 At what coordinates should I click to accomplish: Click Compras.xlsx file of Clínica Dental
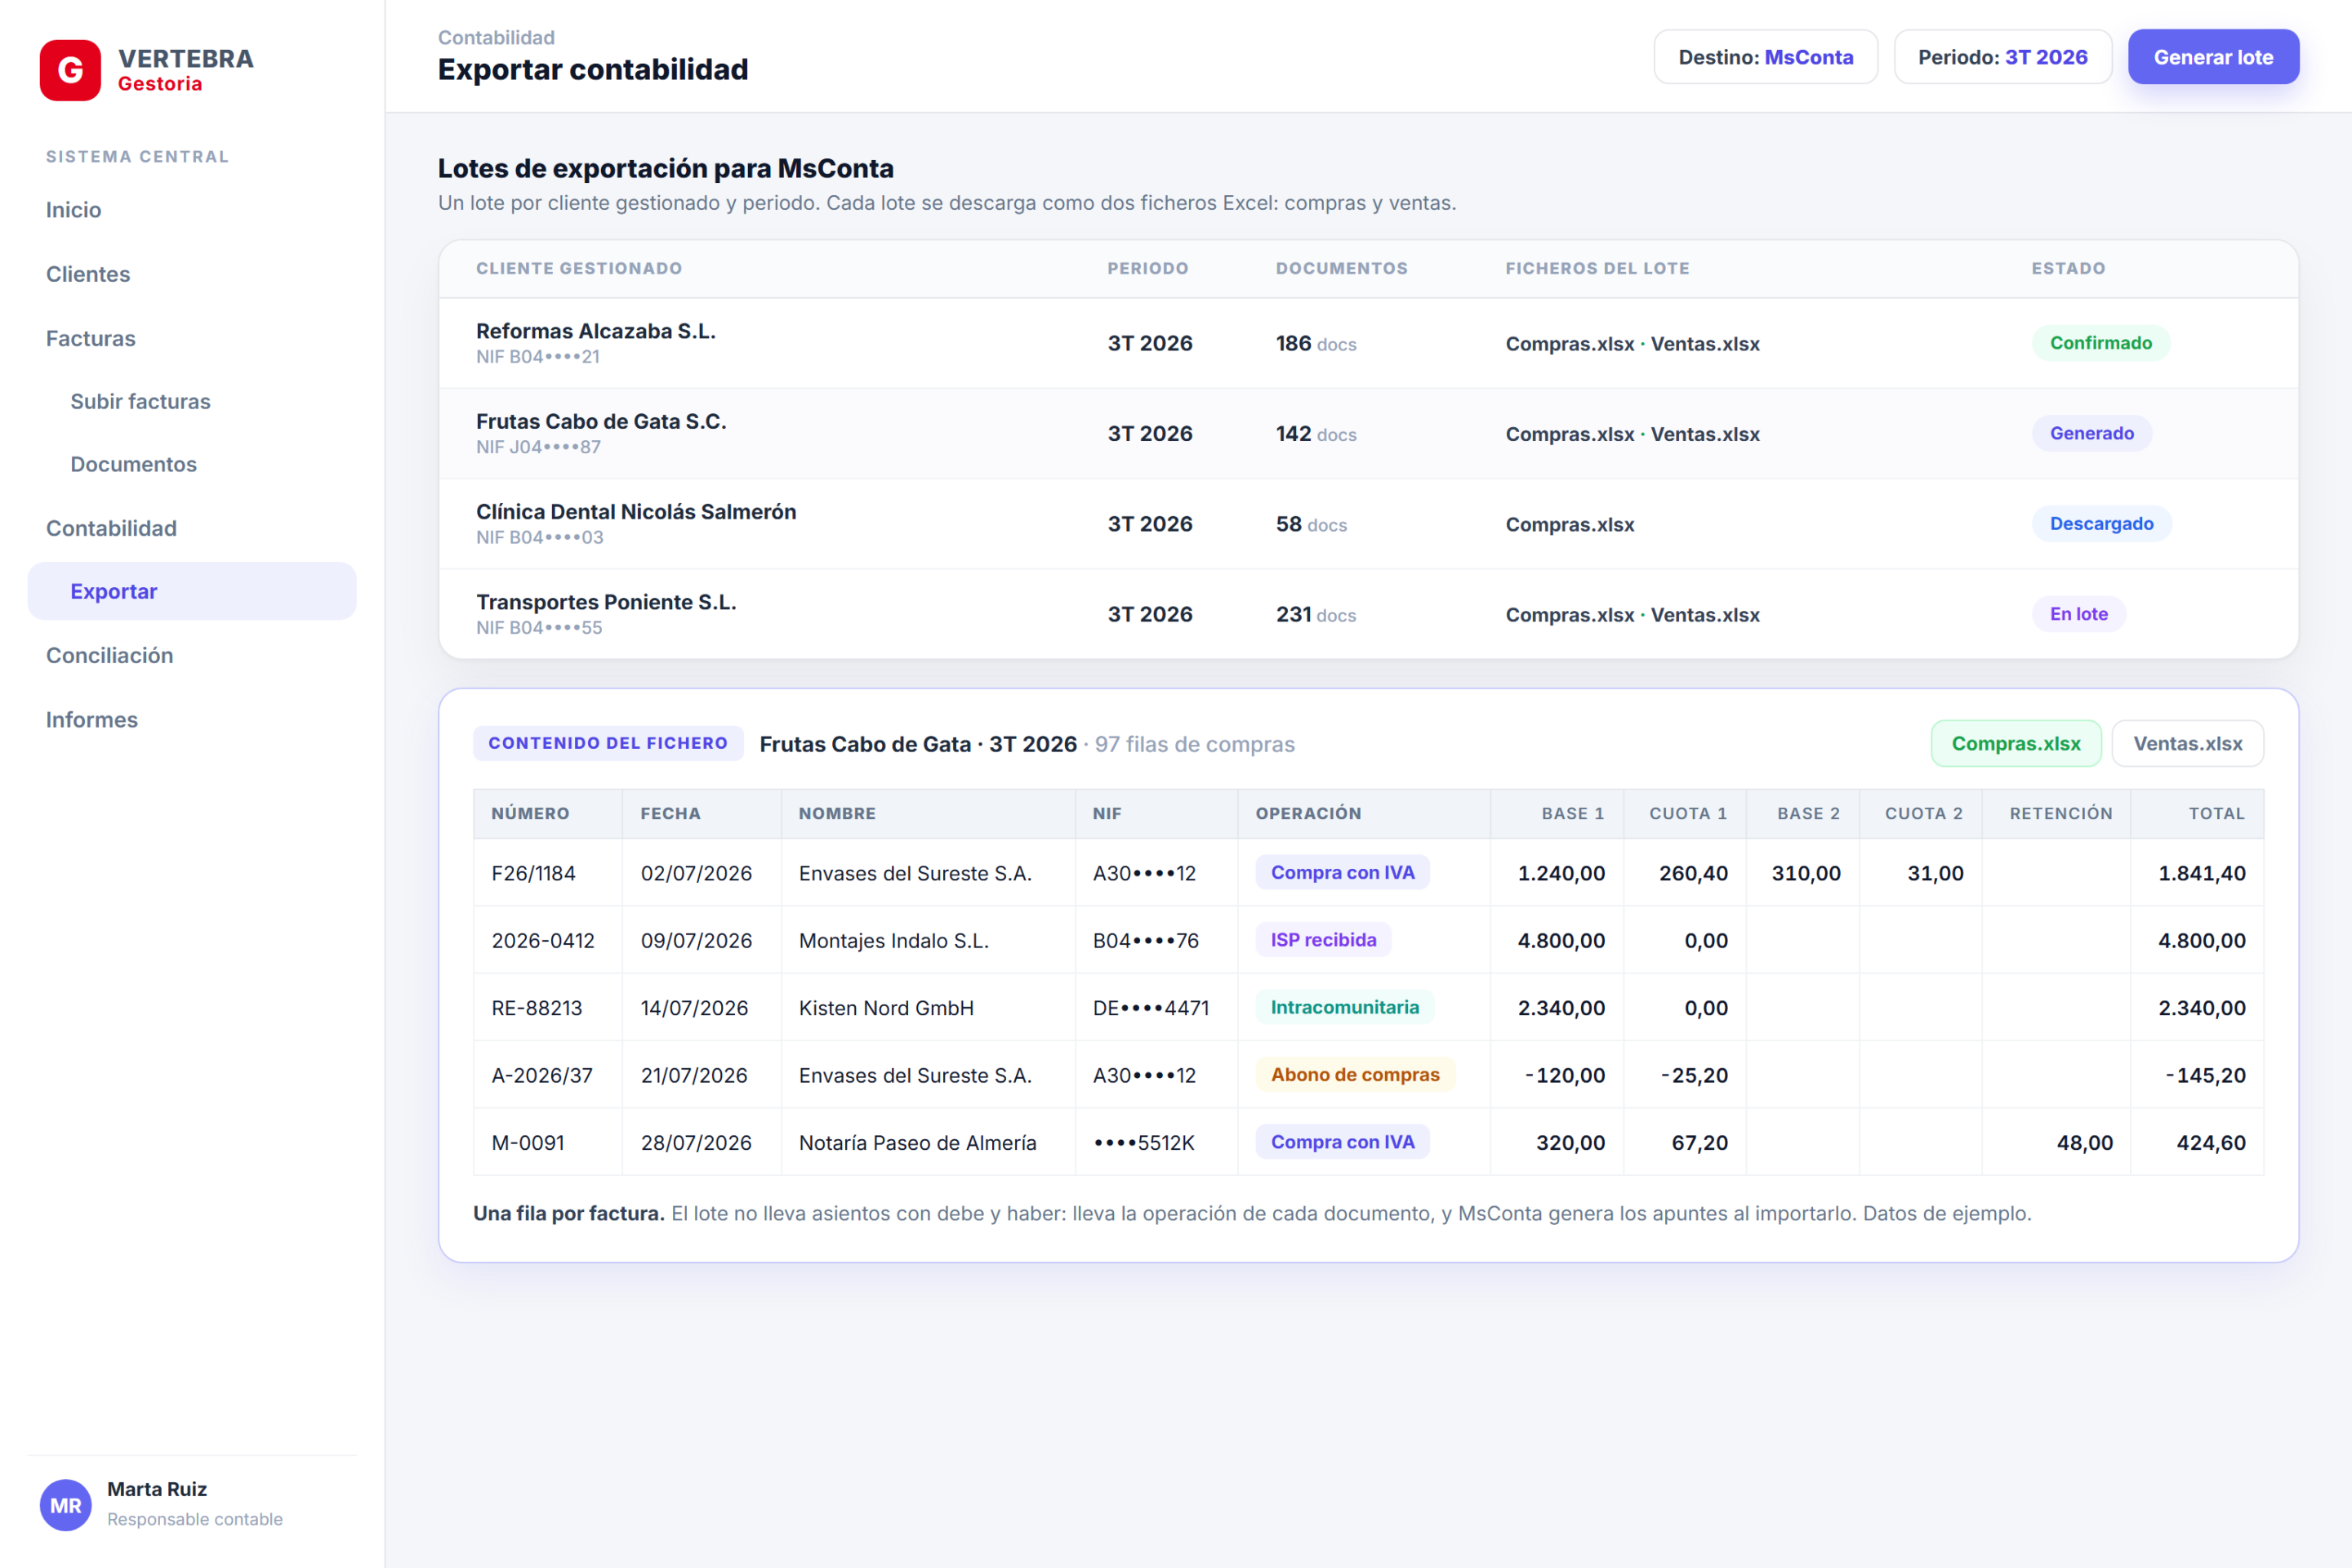[1570, 525]
